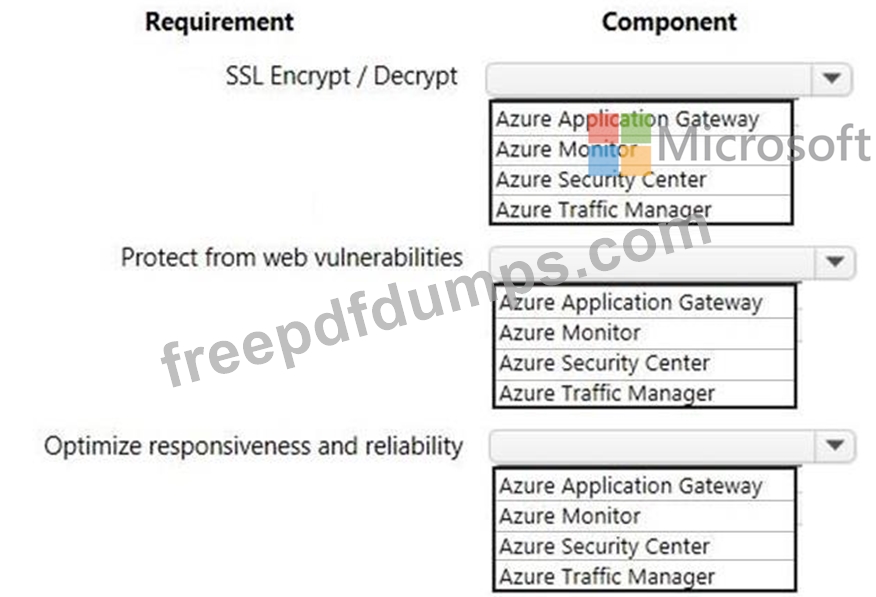Open the SSL Encrypt / Decrypt dropdown arrow
The width and height of the screenshot is (876, 597).
pos(831,79)
